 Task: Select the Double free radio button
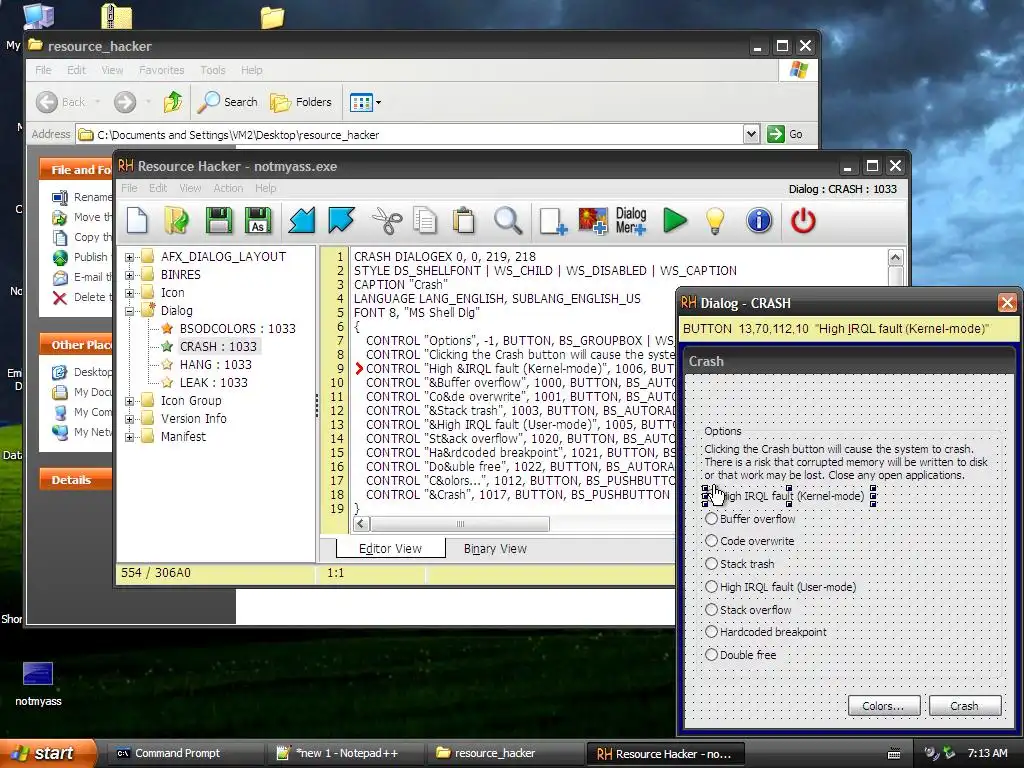pyautogui.click(x=711, y=654)
